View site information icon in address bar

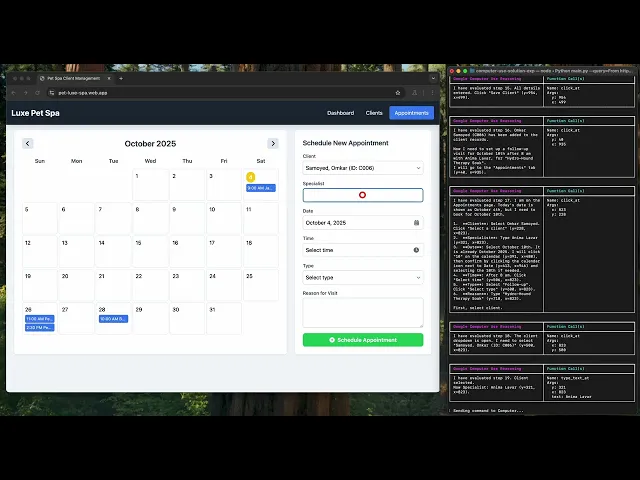[x=51, y=93]
